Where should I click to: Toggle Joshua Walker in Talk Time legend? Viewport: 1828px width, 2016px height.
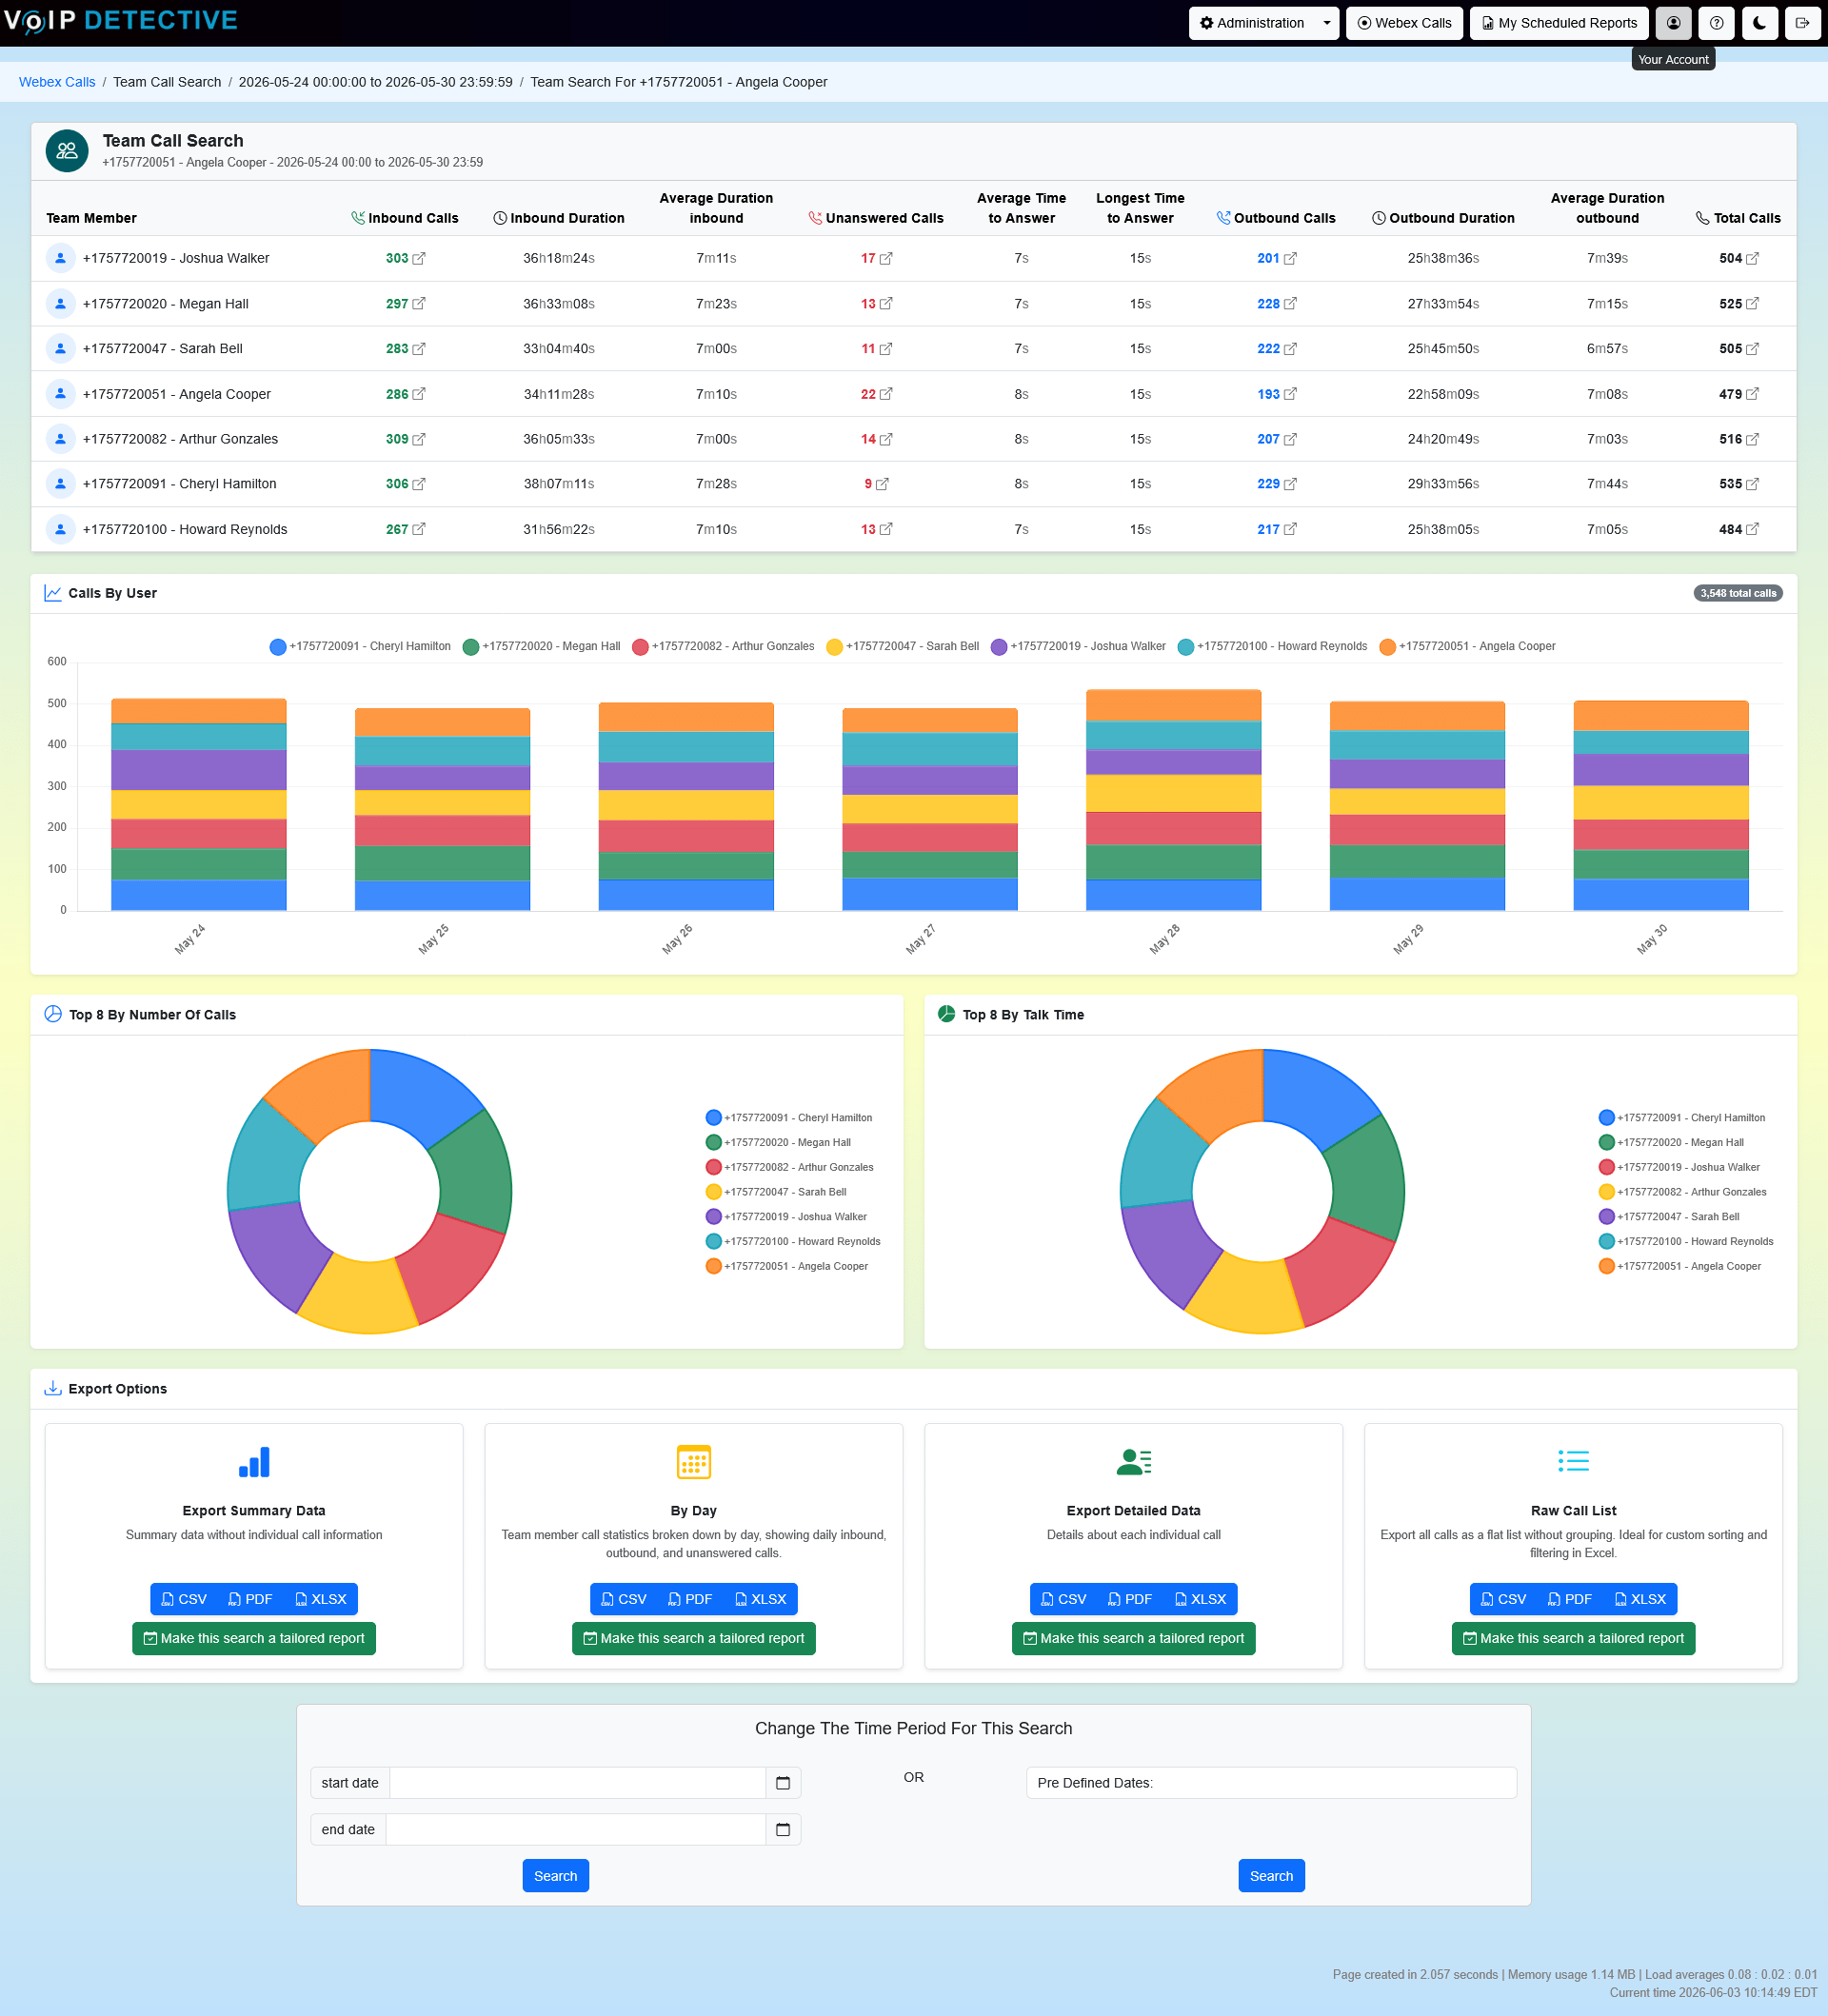(1679, 1168)
